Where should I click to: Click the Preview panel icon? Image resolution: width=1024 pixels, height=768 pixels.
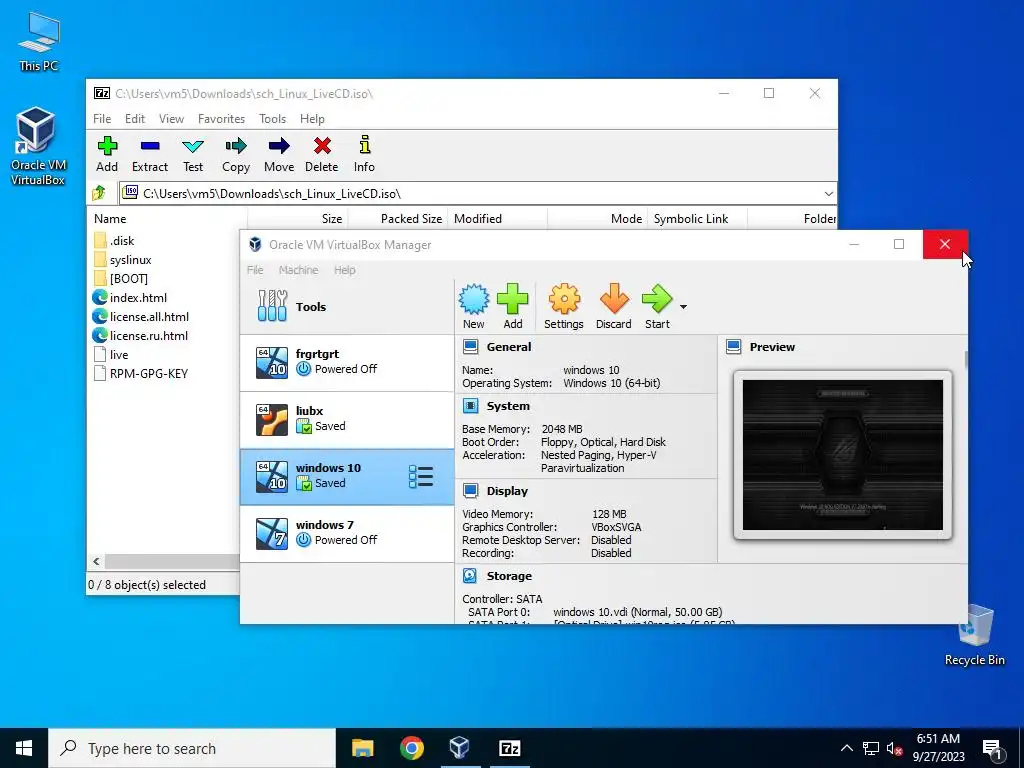click(733, 347)
